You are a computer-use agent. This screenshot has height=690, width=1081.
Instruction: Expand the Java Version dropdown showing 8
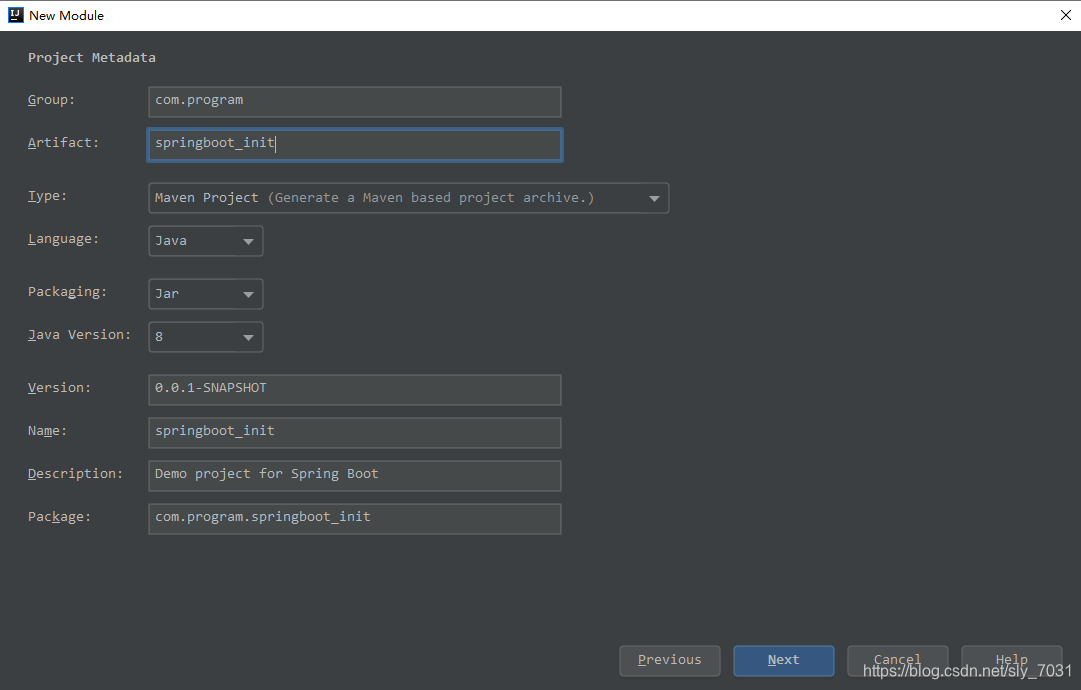tap(205, 337)
